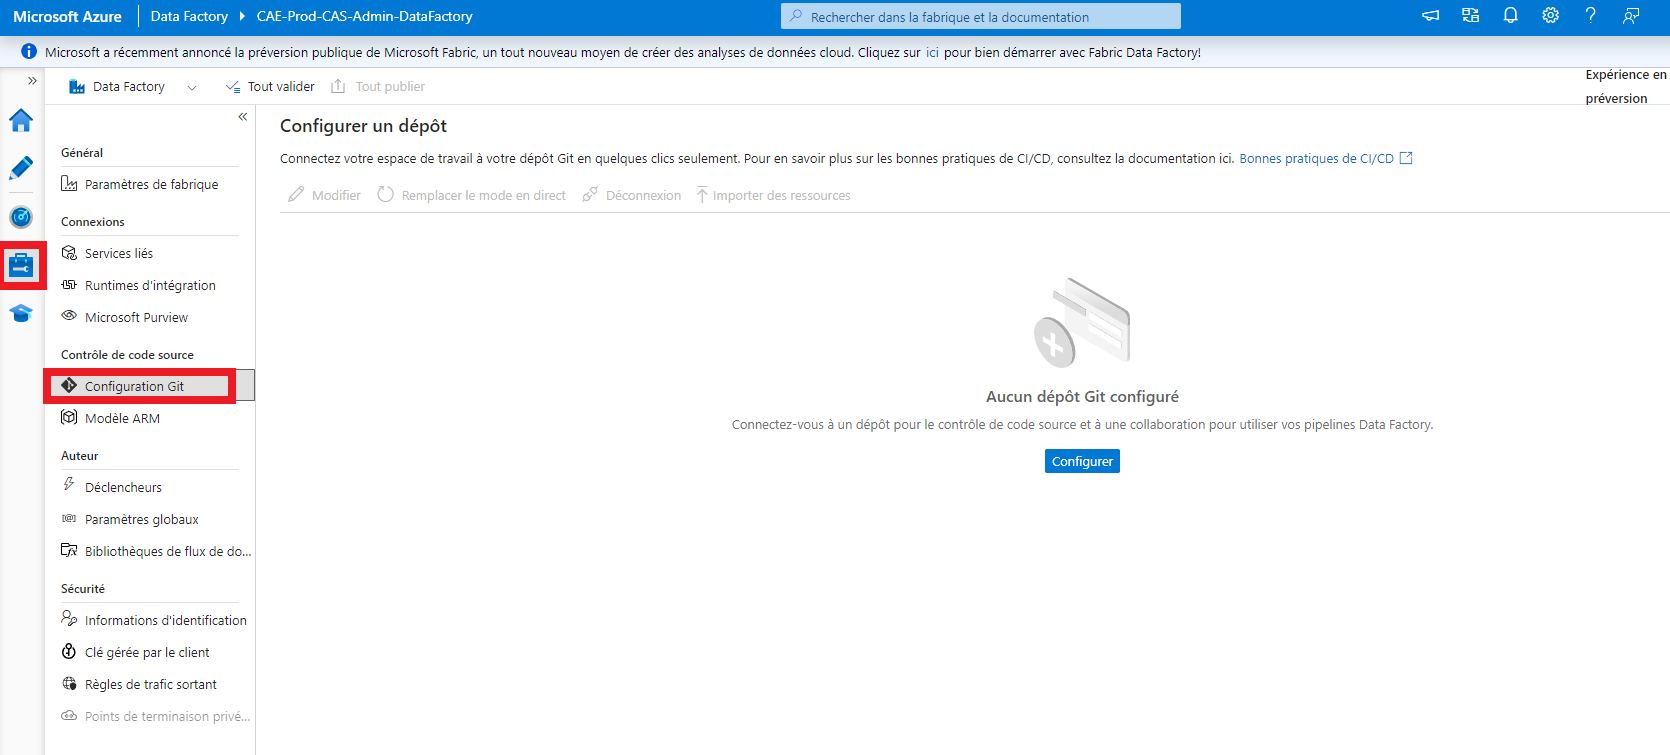
Task: Collapse the Manage side panel
Action: [x=242, y=117]
